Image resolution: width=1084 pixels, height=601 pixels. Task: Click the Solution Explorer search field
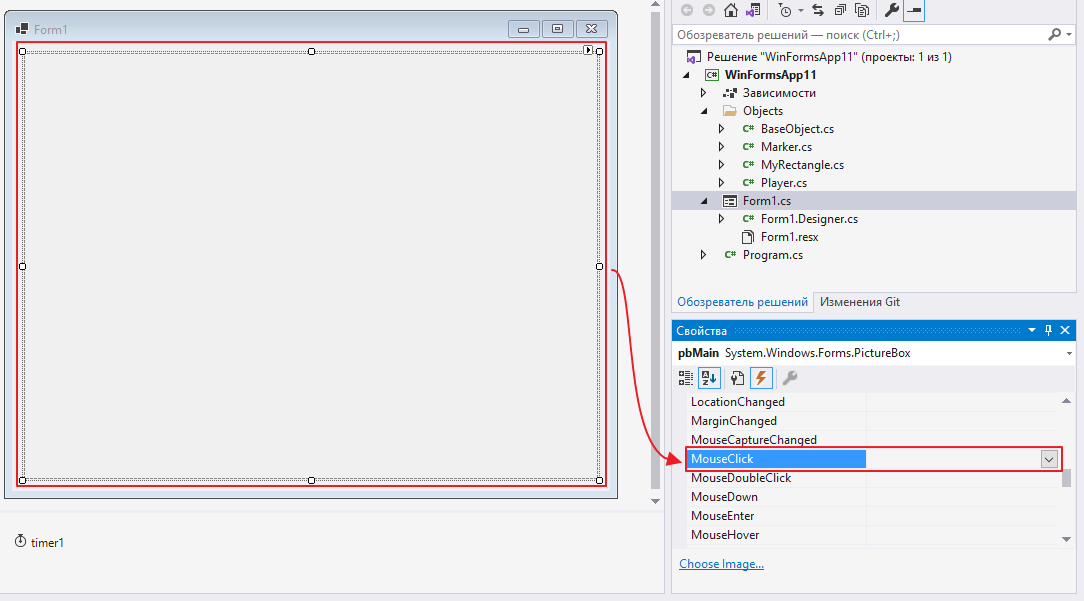[x=860, y=34]
